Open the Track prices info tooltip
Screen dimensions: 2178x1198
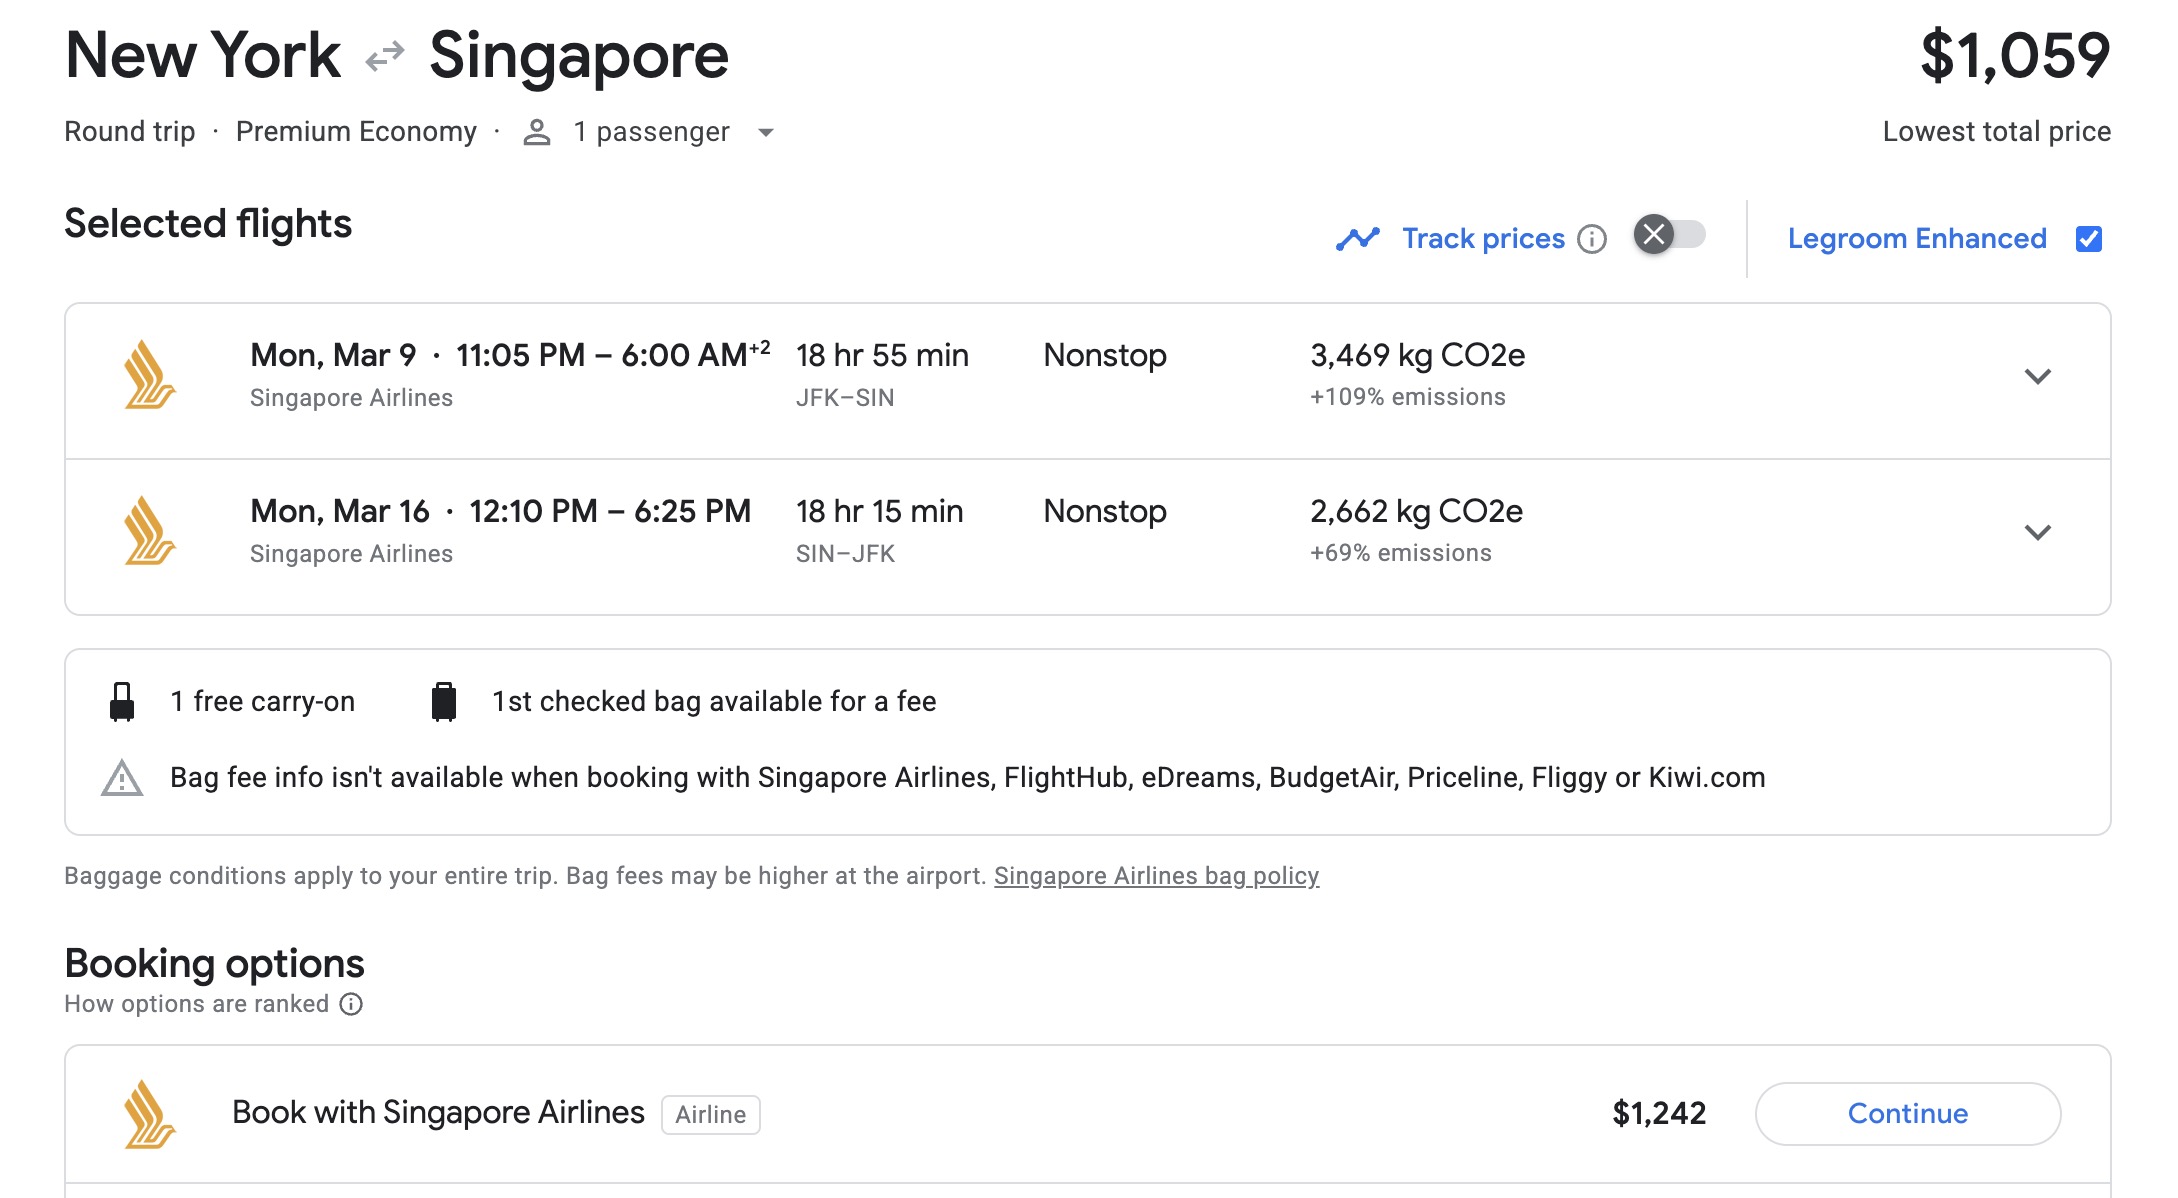(x=1593, y=239)
